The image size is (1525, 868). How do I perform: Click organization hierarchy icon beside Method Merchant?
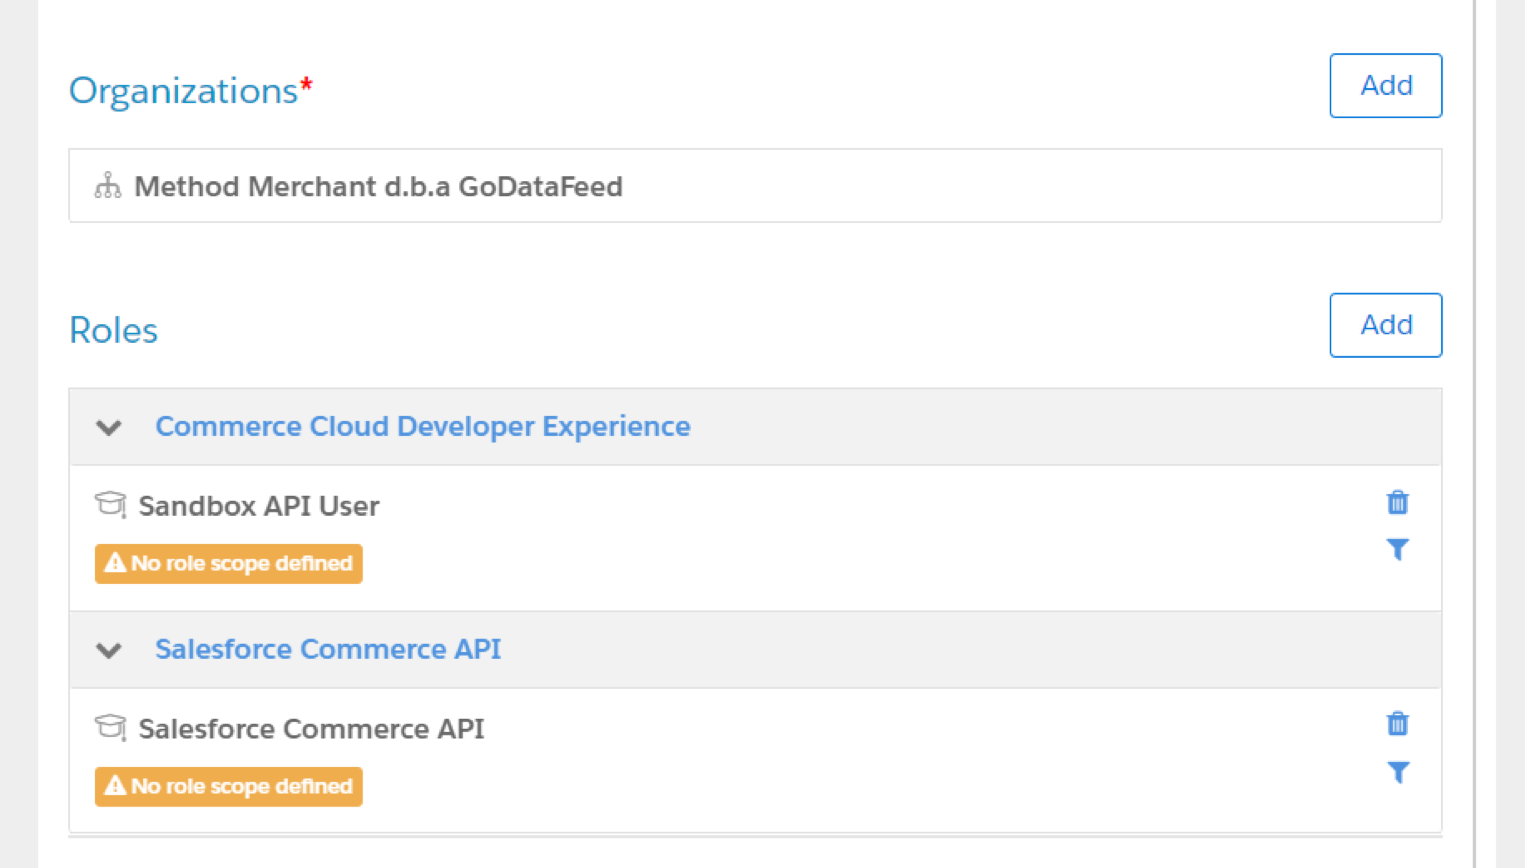click(x=108, y=186)
